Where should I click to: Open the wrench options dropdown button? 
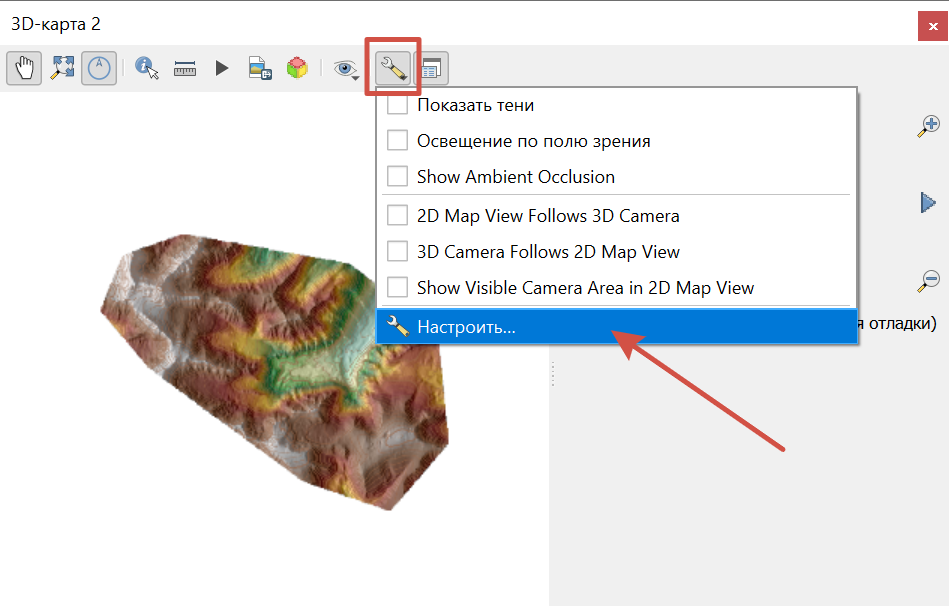[393, 68]
